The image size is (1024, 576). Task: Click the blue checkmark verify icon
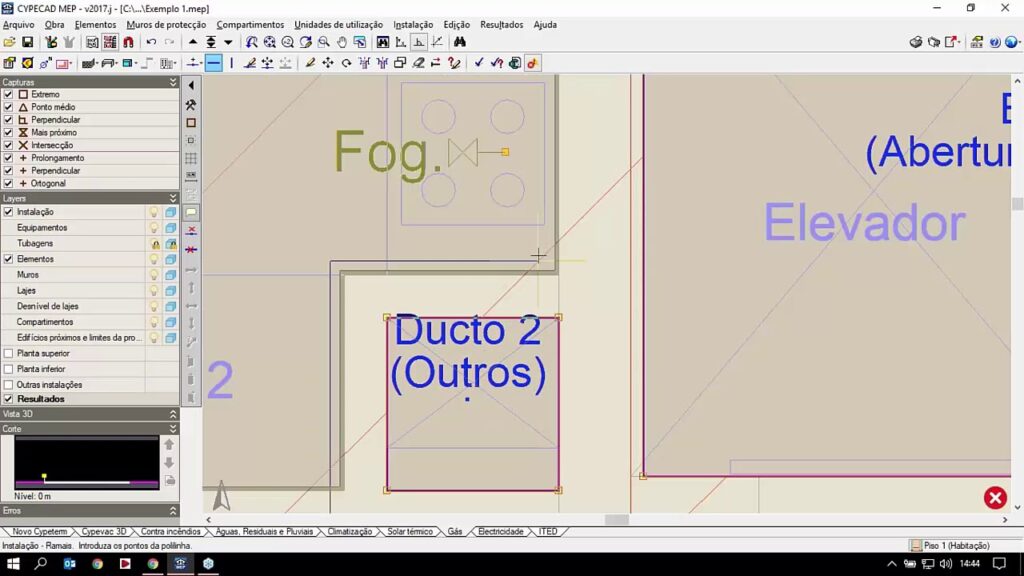[479, 63]
